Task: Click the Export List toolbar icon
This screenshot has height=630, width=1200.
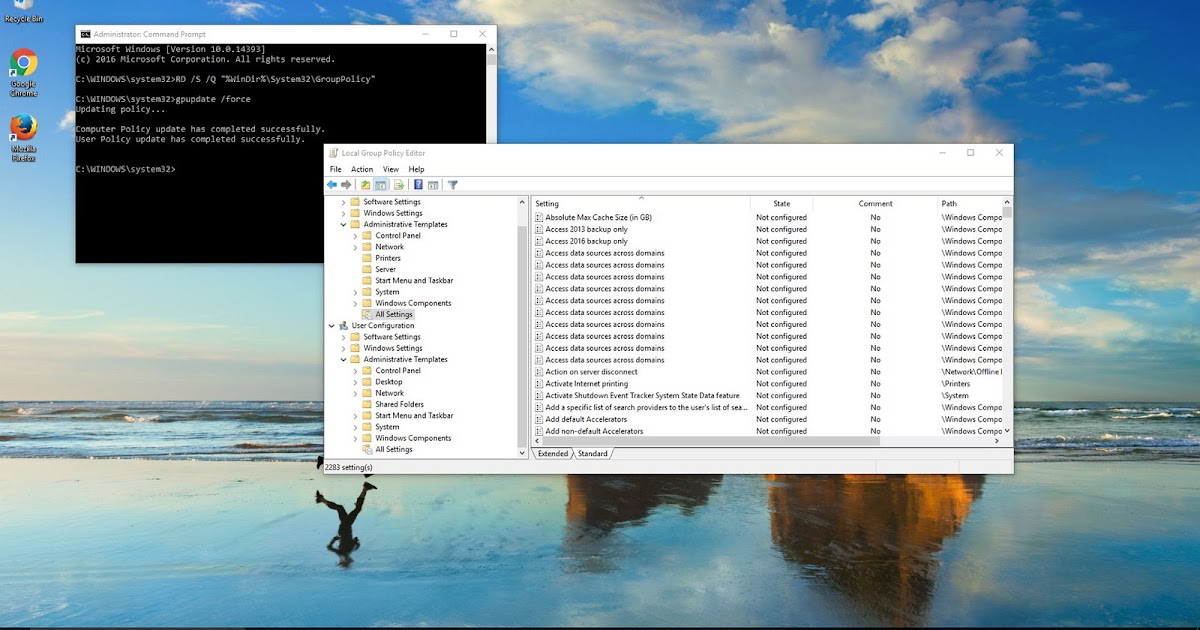Action: coord(398,184)
